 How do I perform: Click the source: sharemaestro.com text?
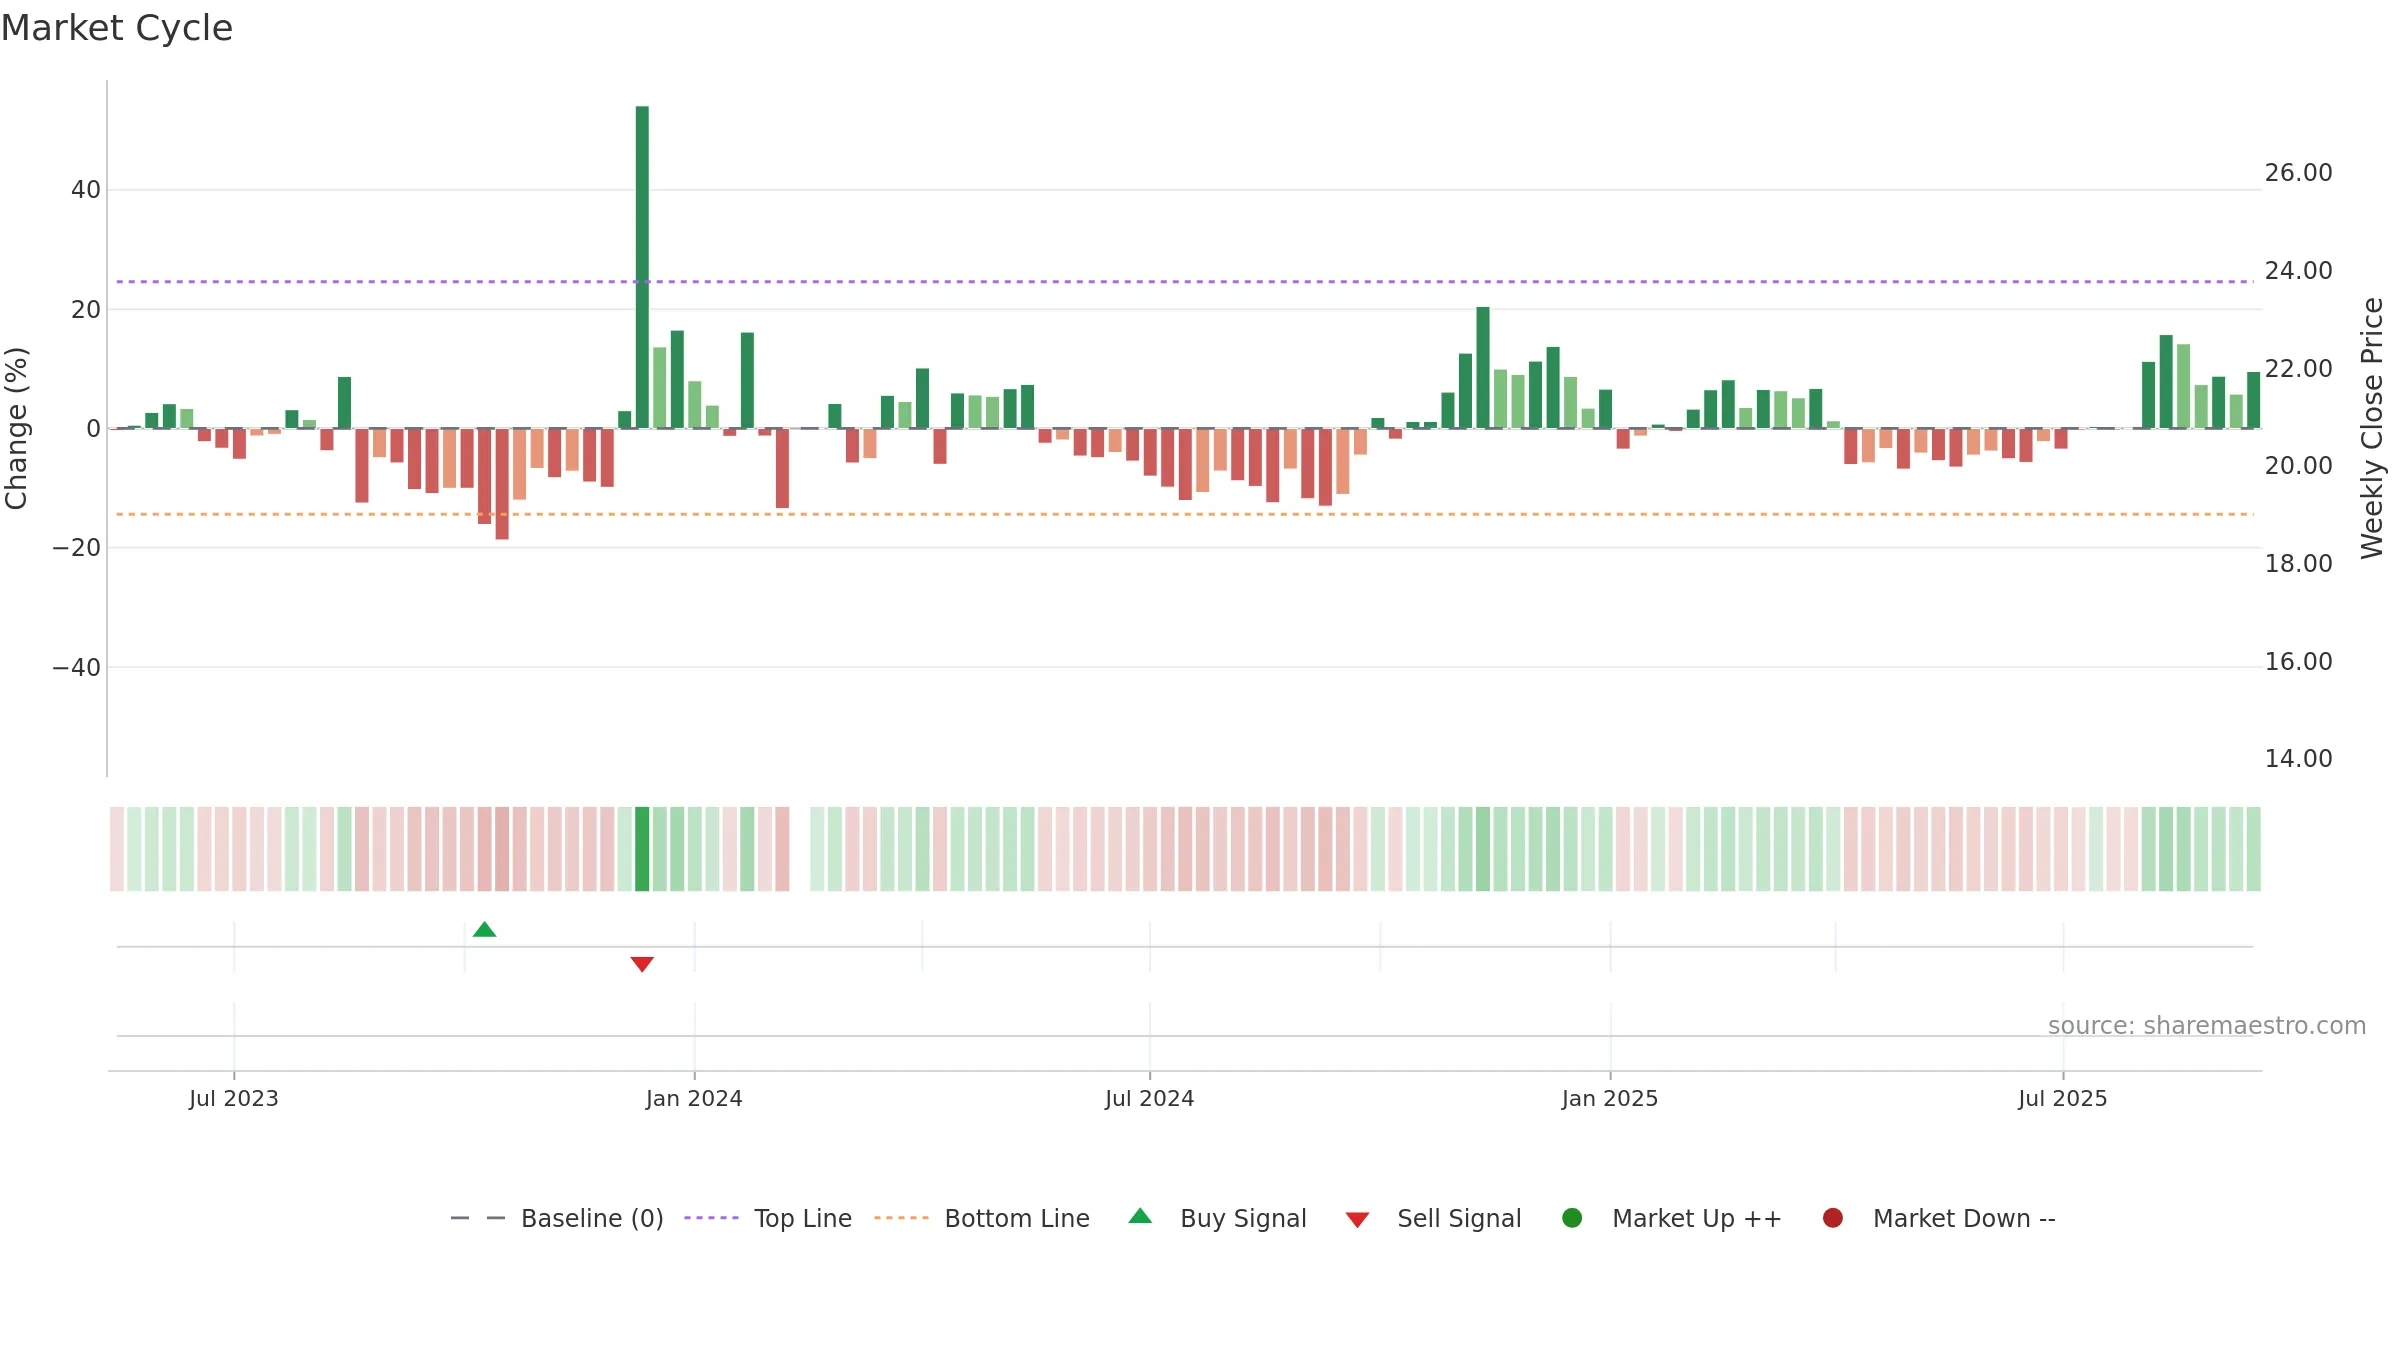click(x=2207, y=1026)
